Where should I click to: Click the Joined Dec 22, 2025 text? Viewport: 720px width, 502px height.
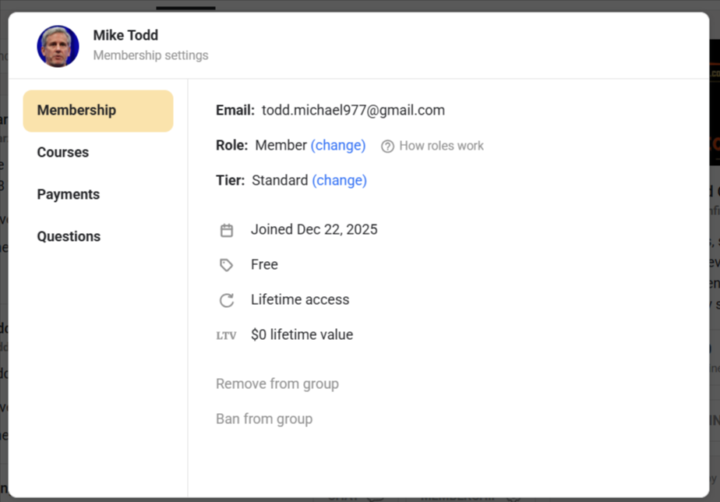[314, 229]
